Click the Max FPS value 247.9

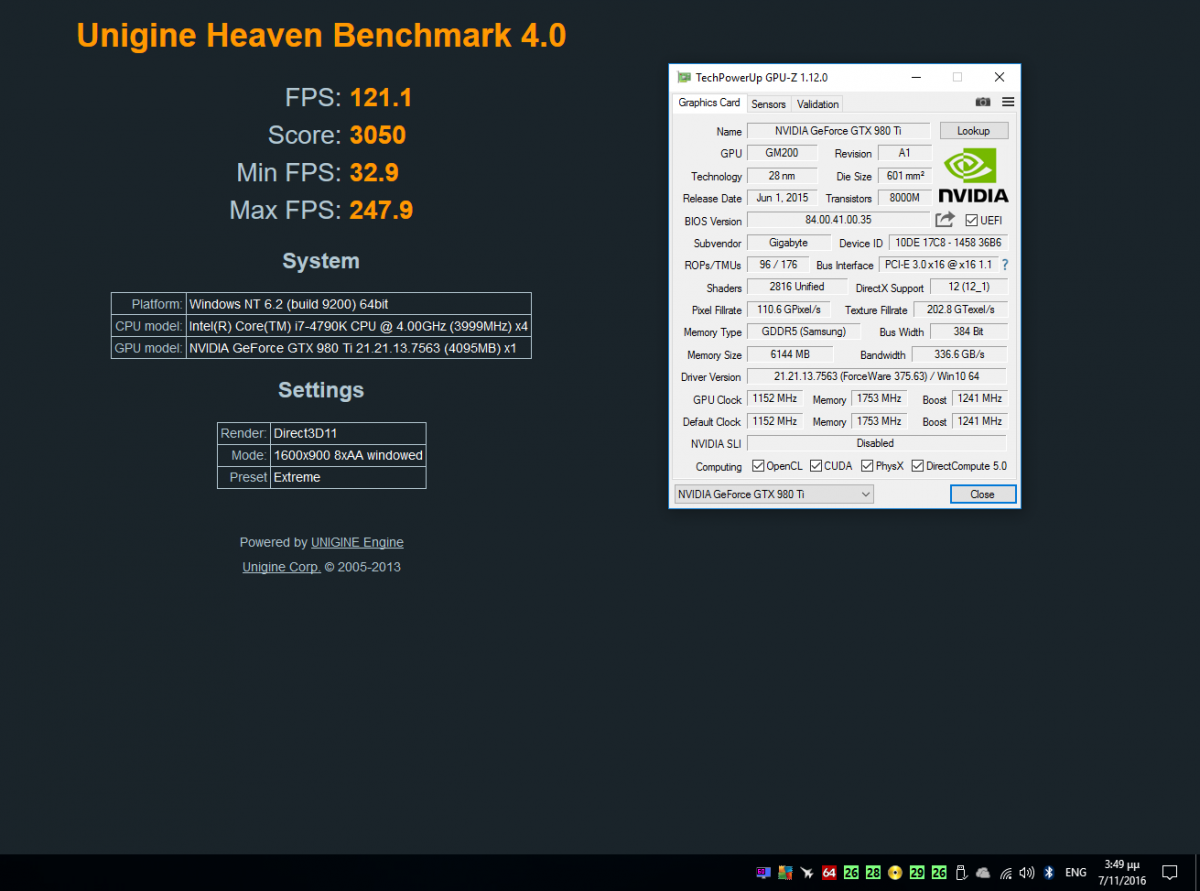coord(381,211)
